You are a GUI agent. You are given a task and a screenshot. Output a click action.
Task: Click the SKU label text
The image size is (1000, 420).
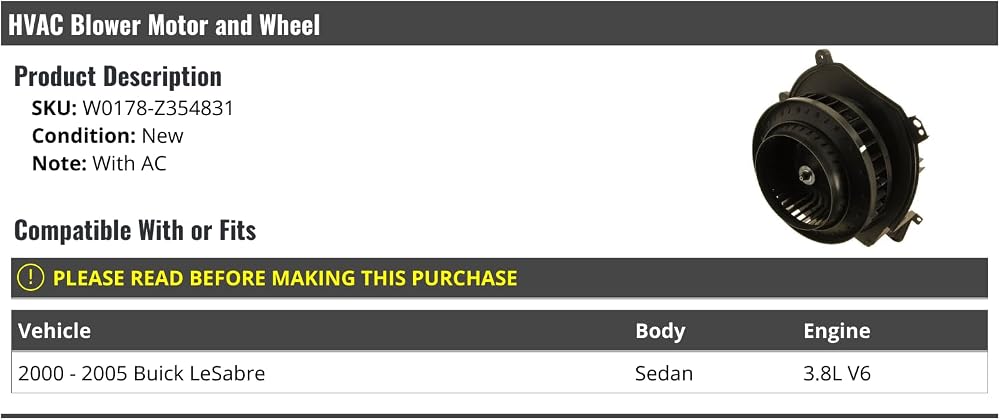coord(54,108)
